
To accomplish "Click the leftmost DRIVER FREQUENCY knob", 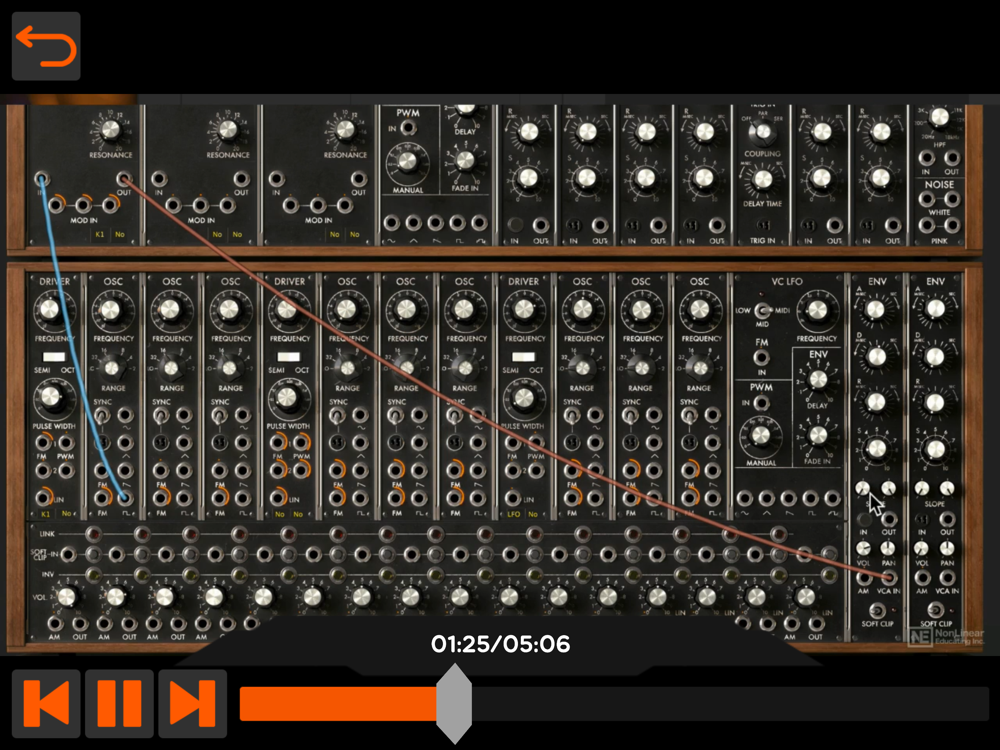I will [x=50, y=310].
